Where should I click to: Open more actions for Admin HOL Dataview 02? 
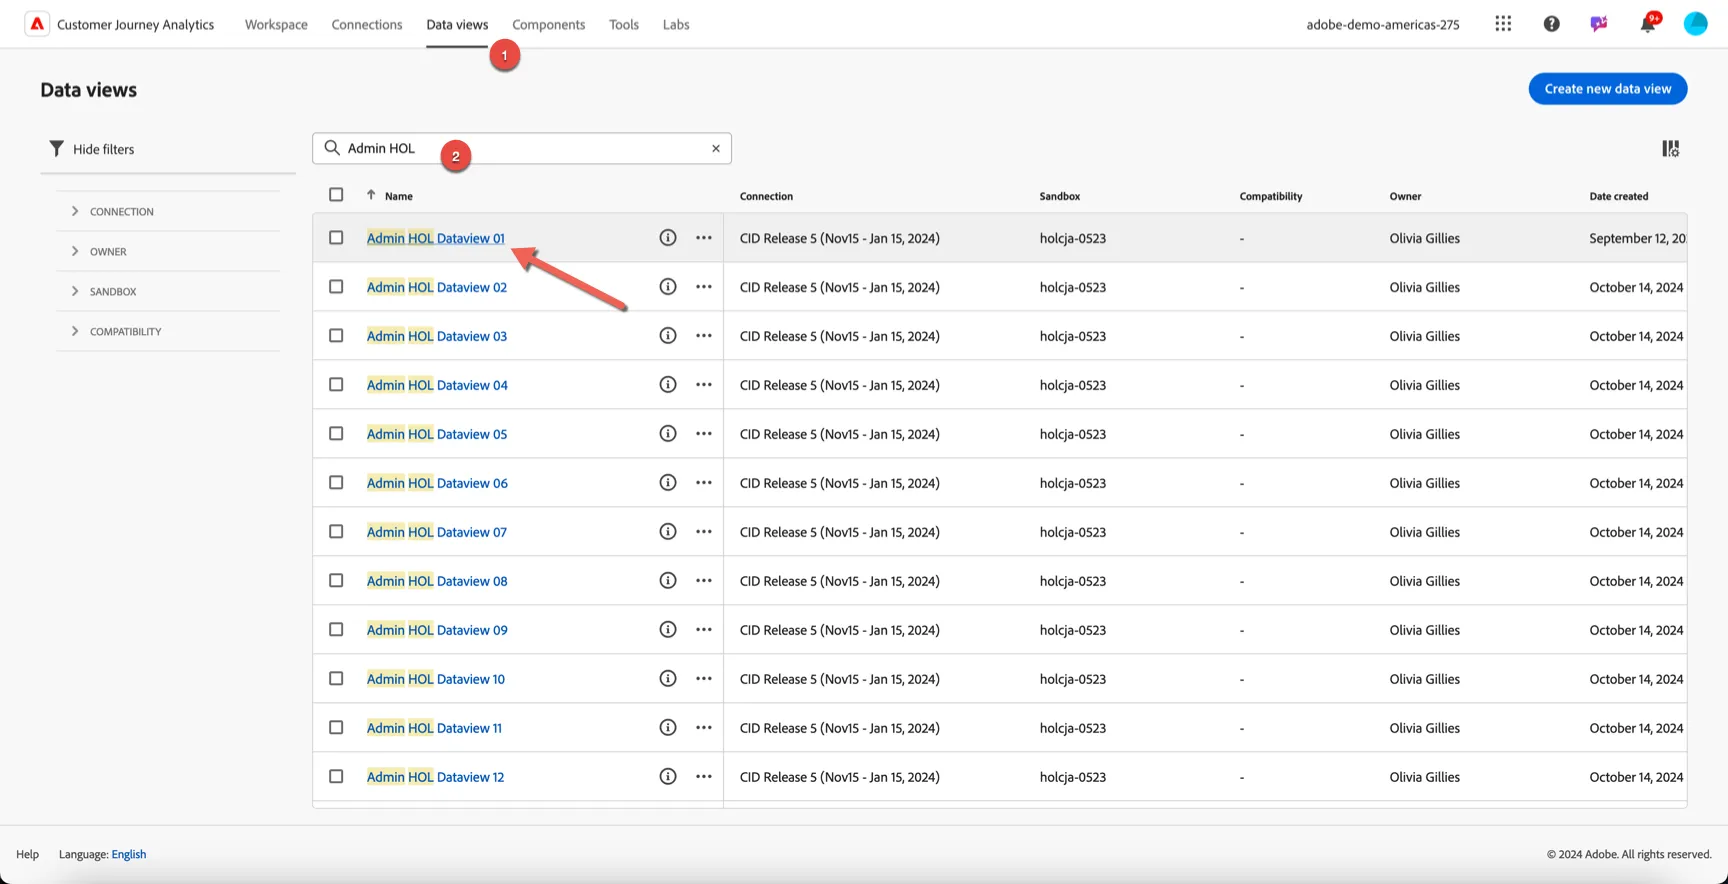704,287
